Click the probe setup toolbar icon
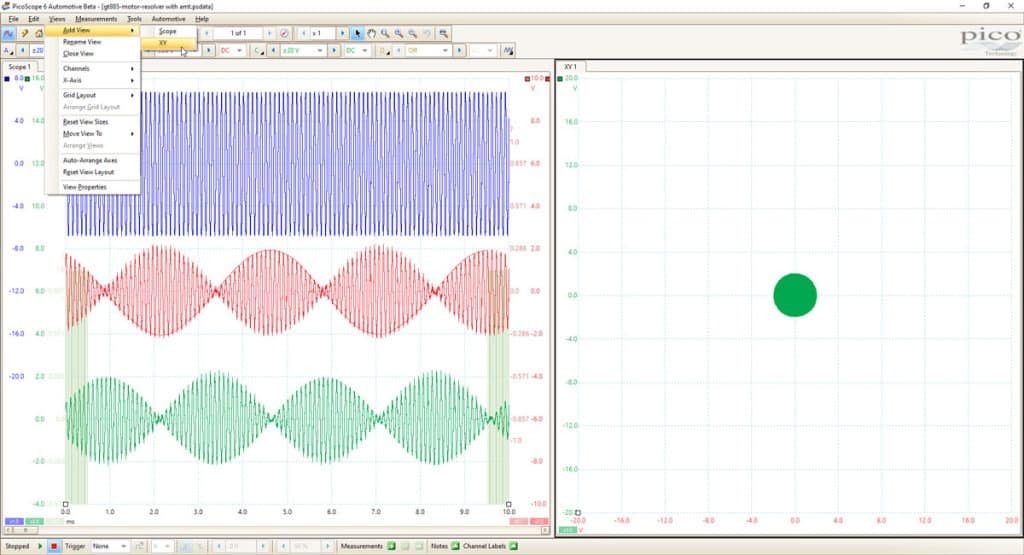Image resolution: width=1024 pixels, height=555 pixels. (x=25, y=33)
